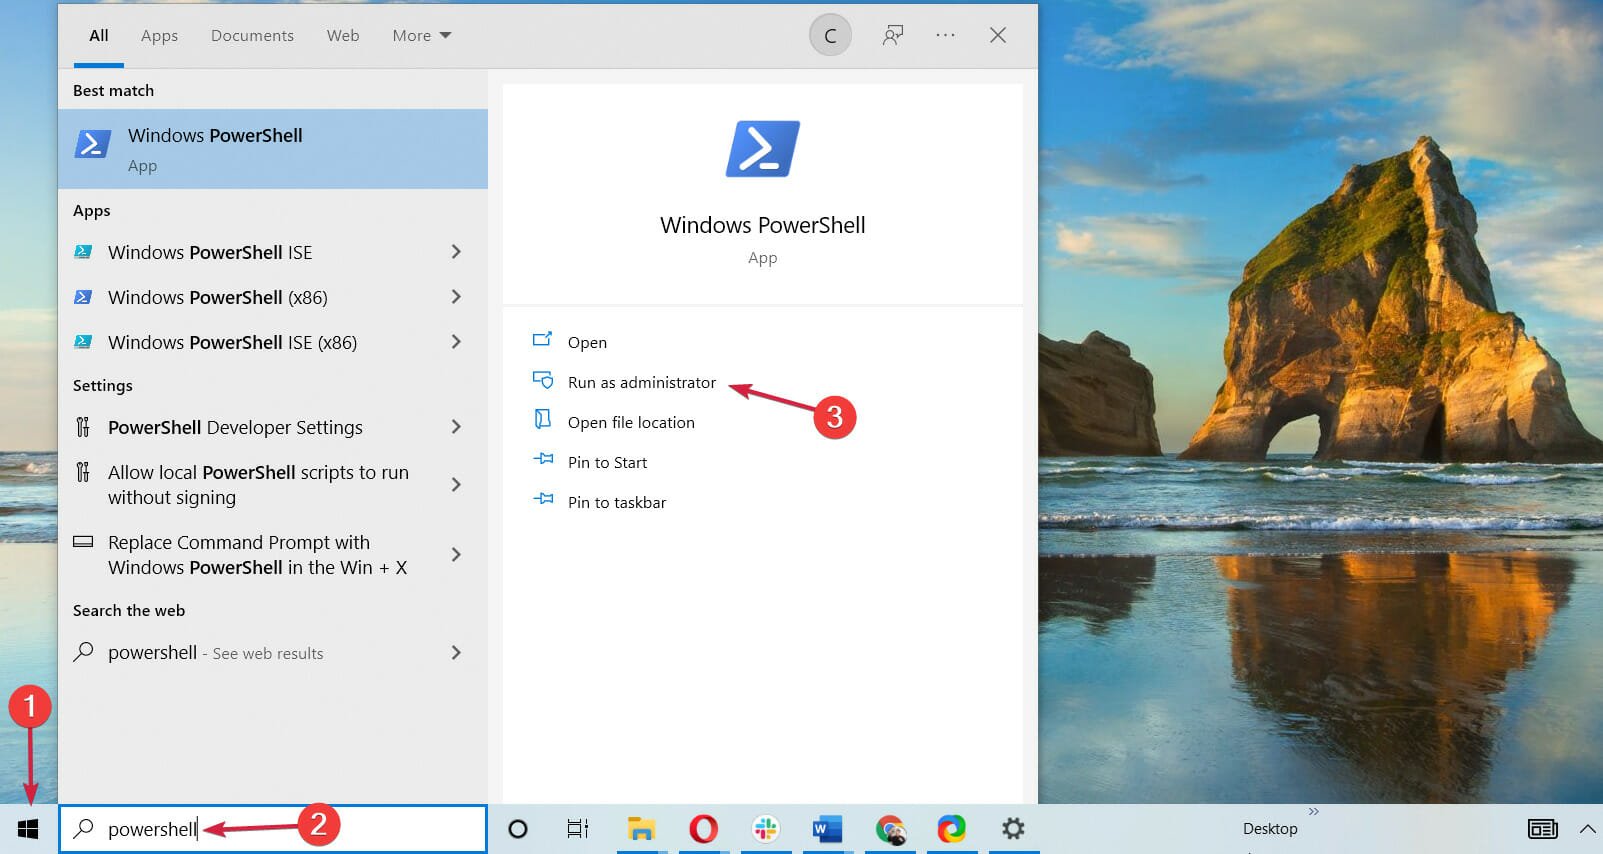The width and height of the screenshot is (1603, 854).
Task: Open Google Chrome from the taskbar
Action: tap(890, 829)
